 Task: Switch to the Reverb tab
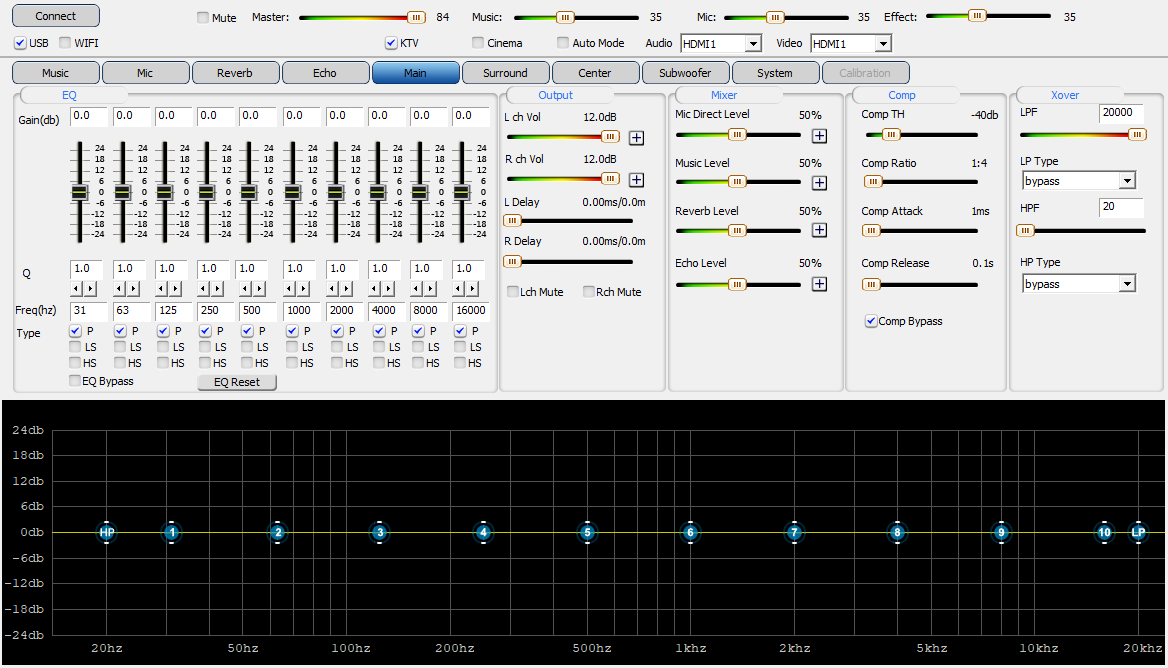tap(235, 73)
